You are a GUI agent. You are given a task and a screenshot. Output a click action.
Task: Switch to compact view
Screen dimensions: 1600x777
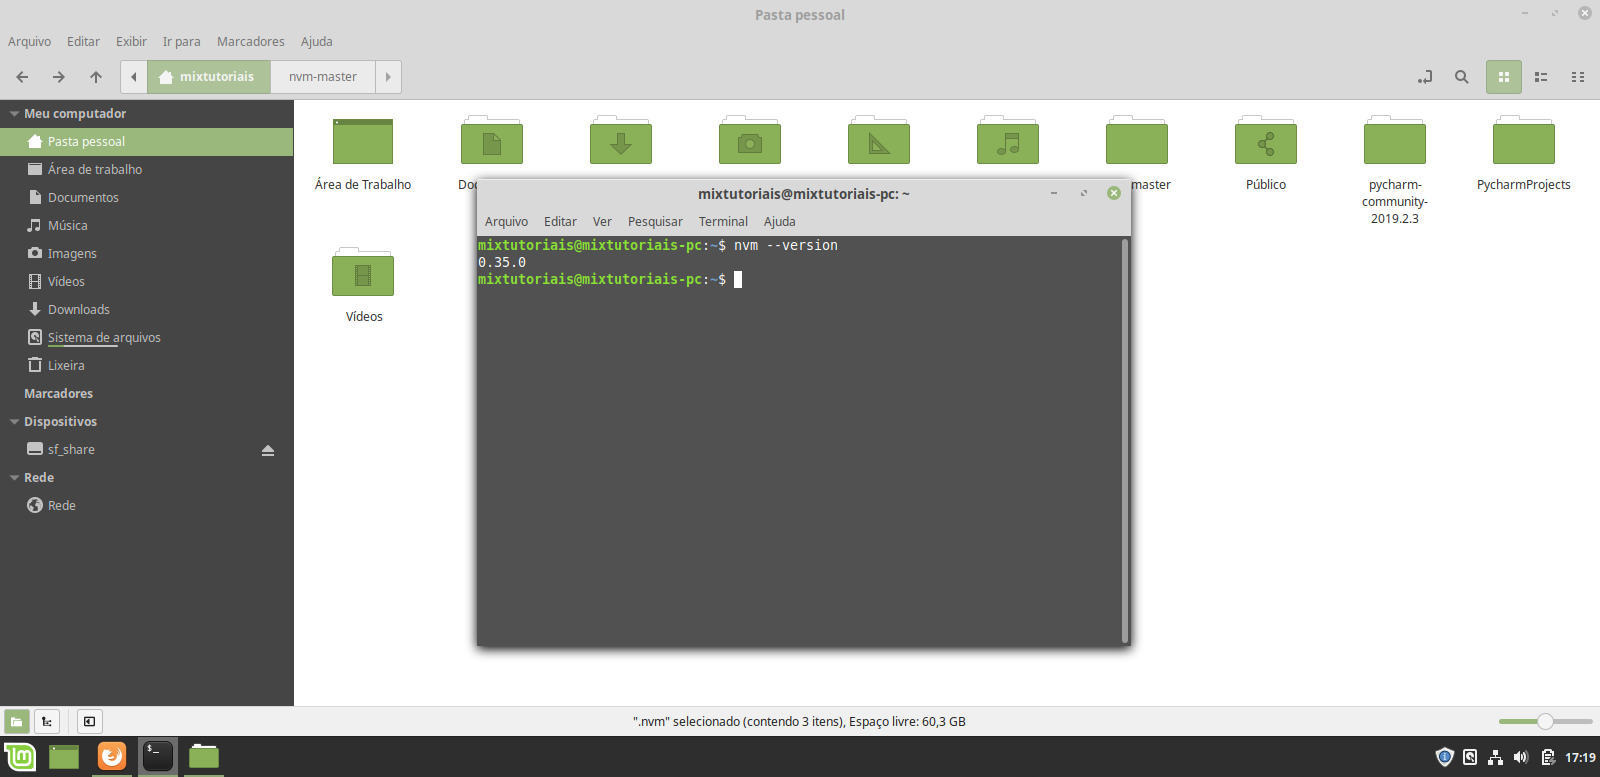[1578, 77]
